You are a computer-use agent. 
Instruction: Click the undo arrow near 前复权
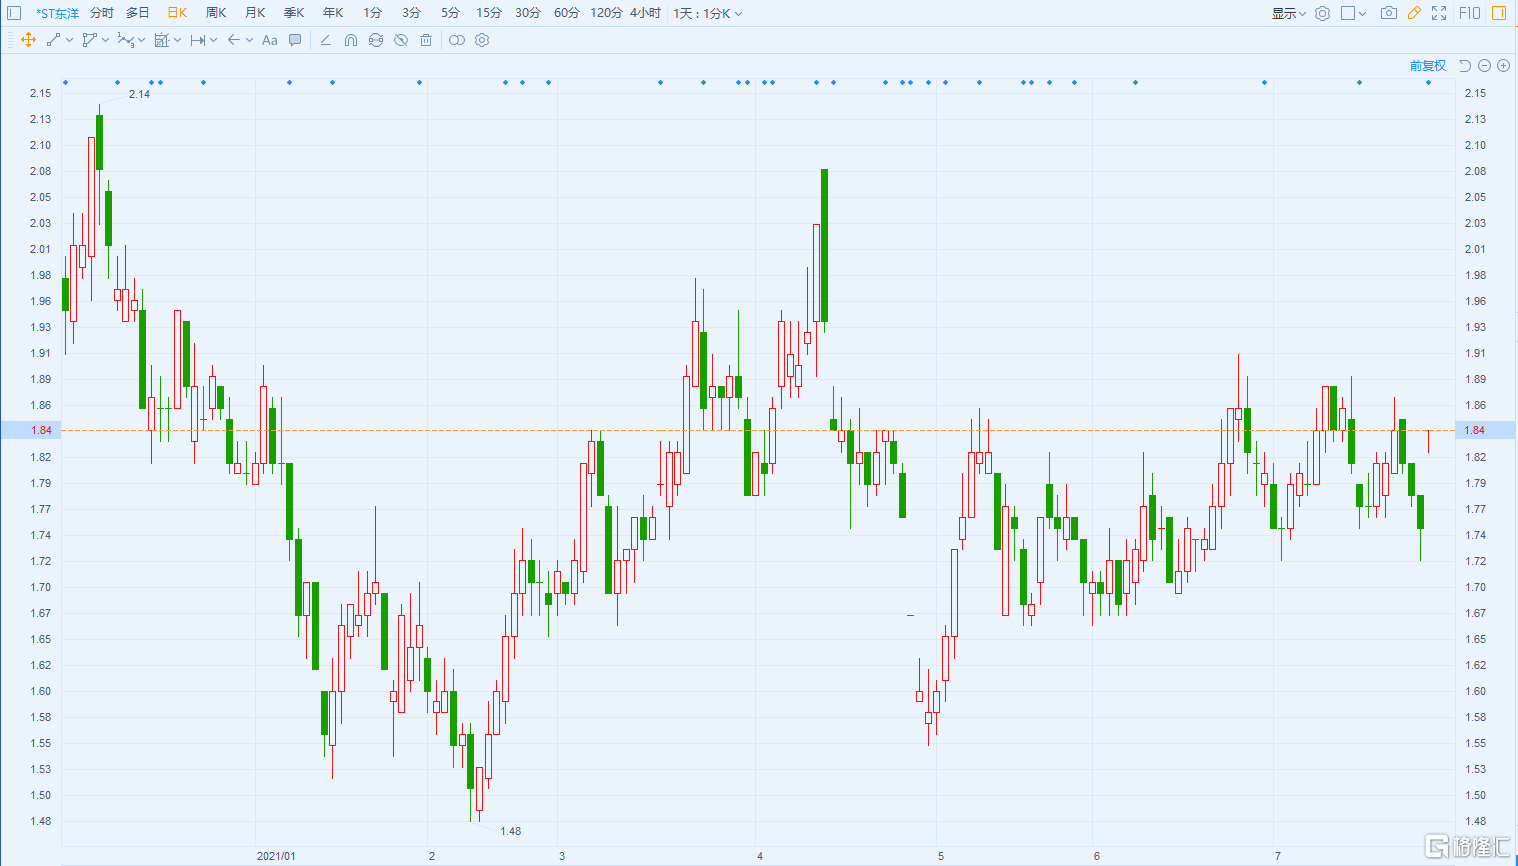pos(1465,66)
